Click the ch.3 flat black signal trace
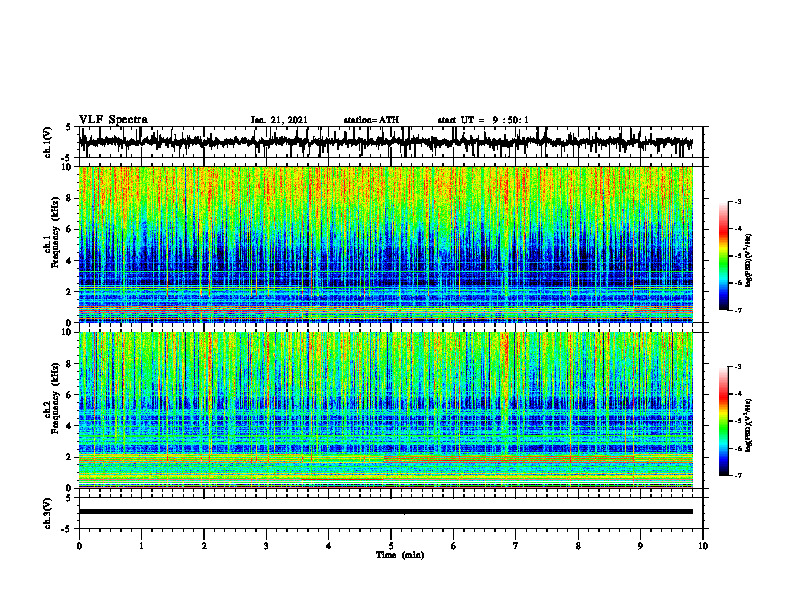 pyautogui.click(x=385, y=512)
